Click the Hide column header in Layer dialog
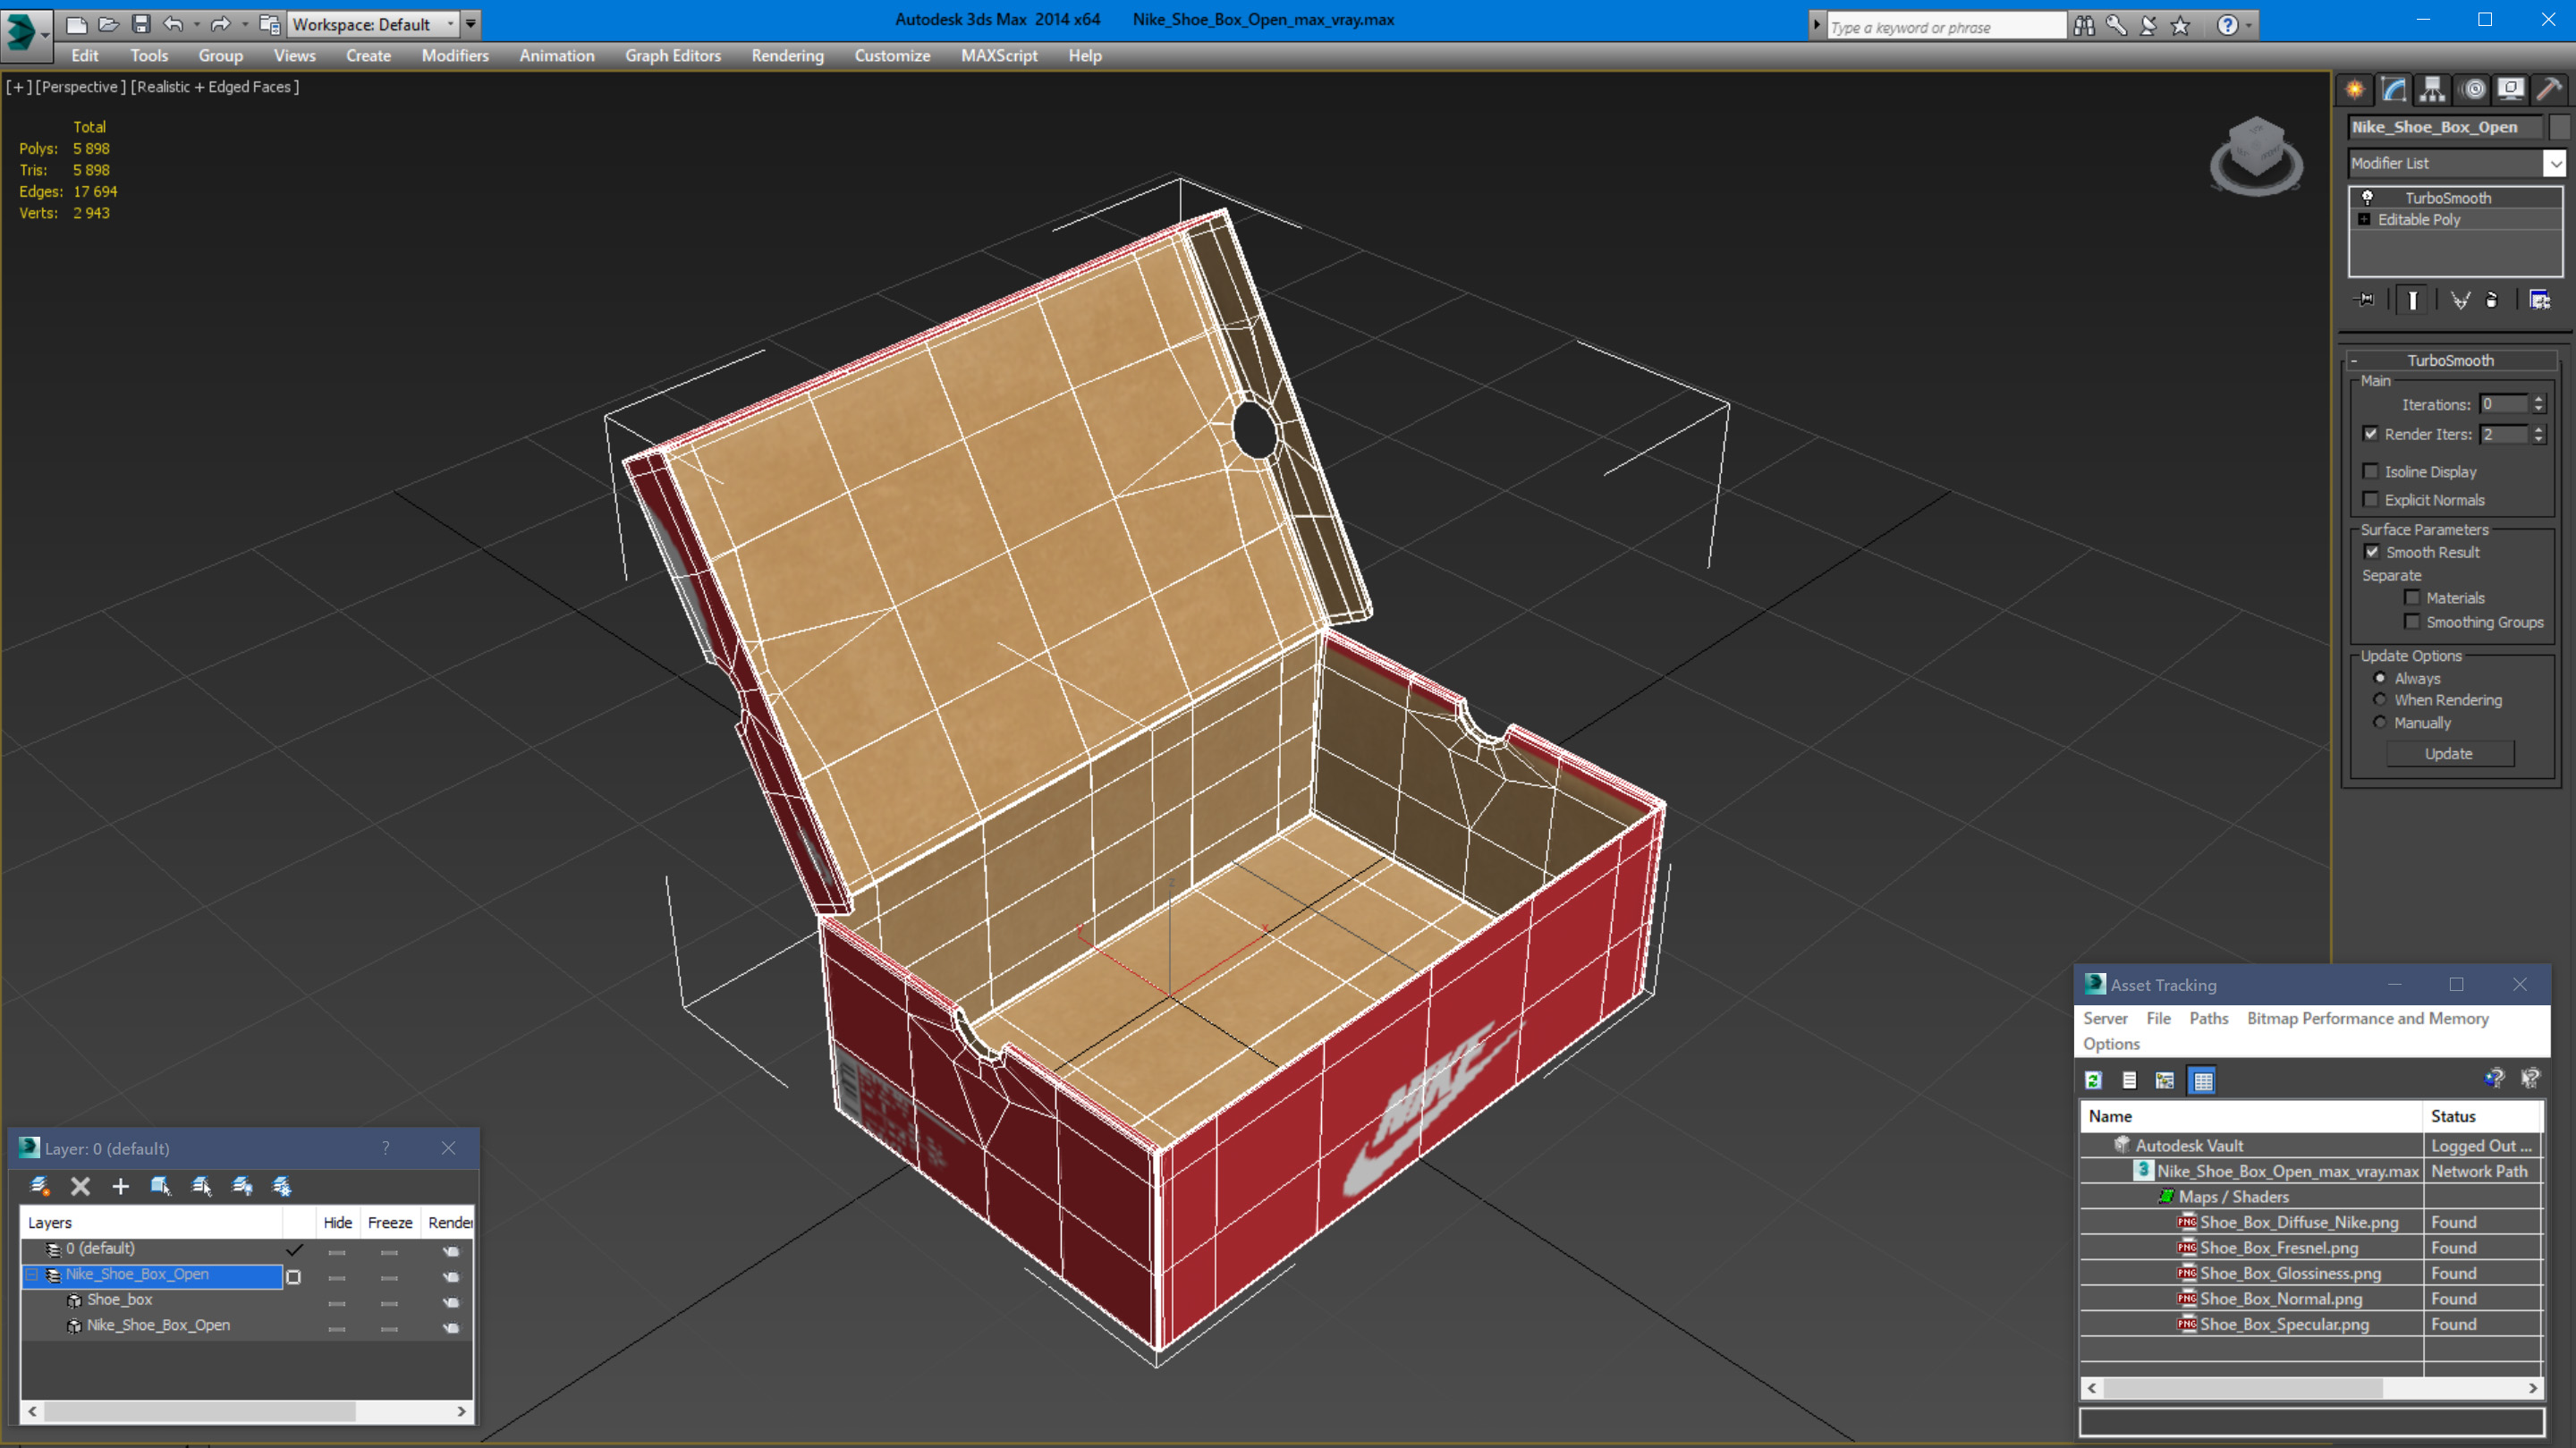The height and width of the screenshot is (1448, 2576). pyautogui.click(x=337, y=1222)
